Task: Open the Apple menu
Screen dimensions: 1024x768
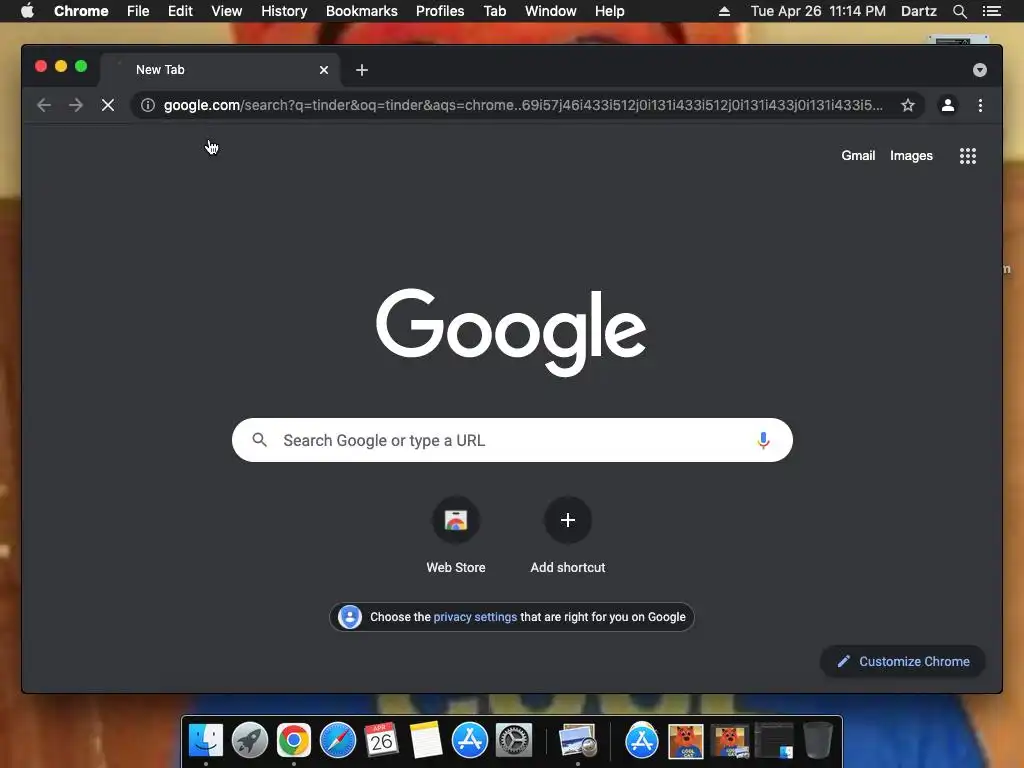Action: coord(27,11)
